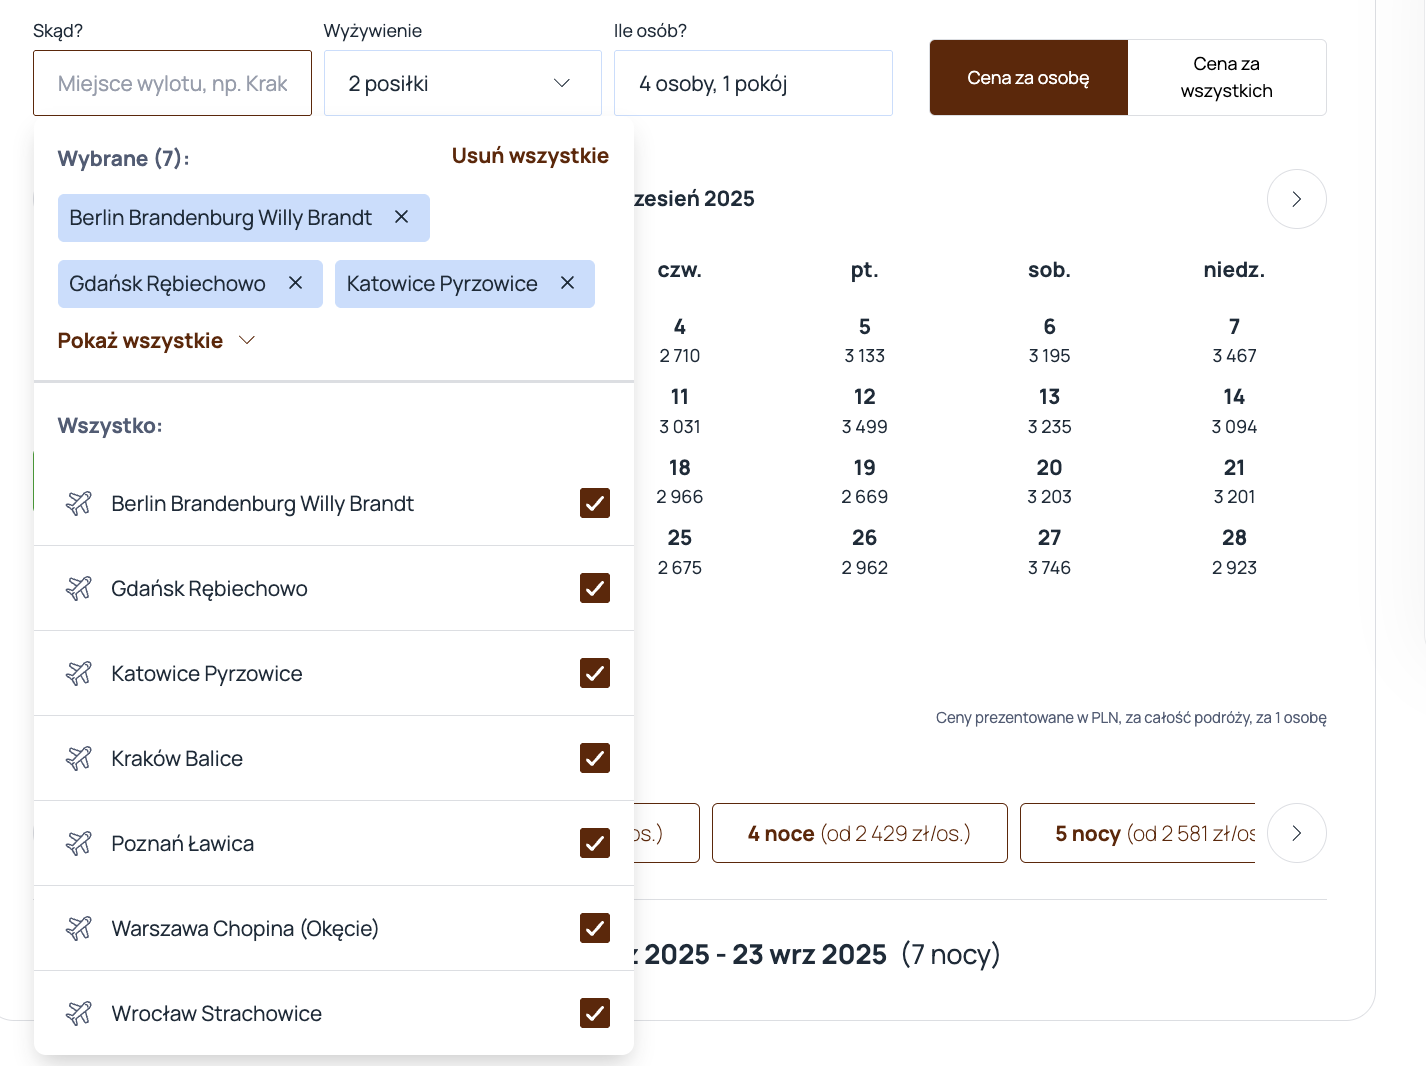Click the Wrocław Strachowice airport label
This screenshot has width=1426, height=1066.
tap(216, 1013)
